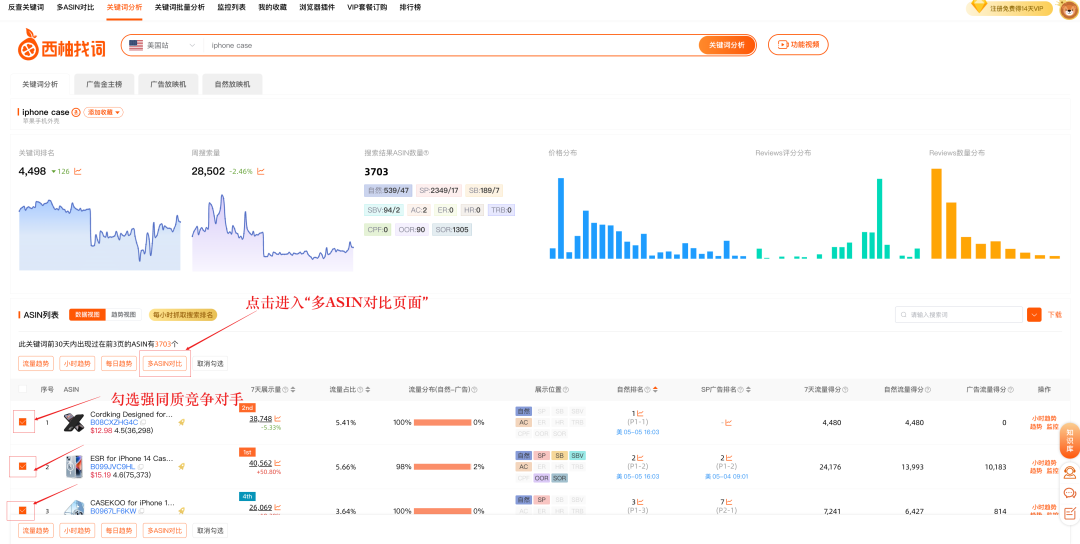Open ASIN link B08CXZHG4C

click(x=114, y=422)
